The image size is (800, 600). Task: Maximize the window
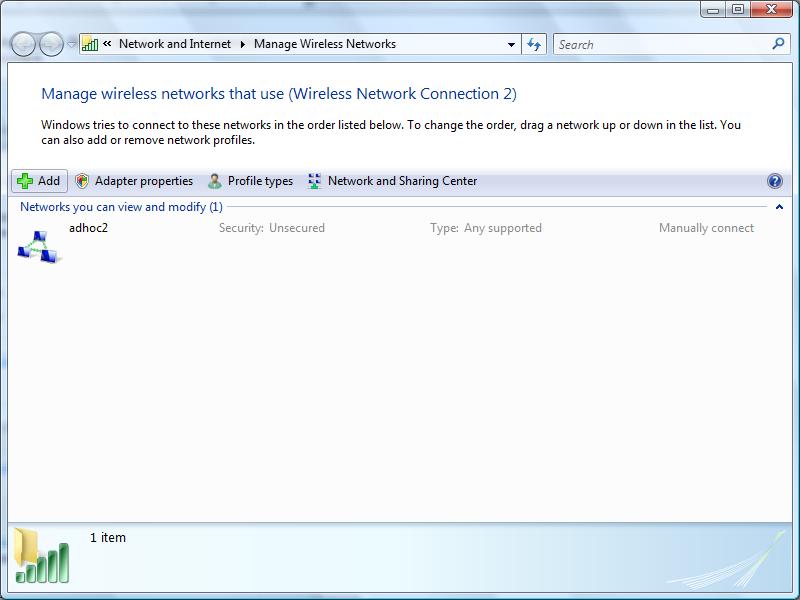(738, 10)
